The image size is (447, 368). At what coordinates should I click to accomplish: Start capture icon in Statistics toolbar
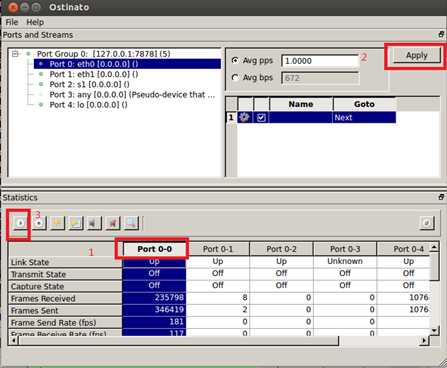94,223
